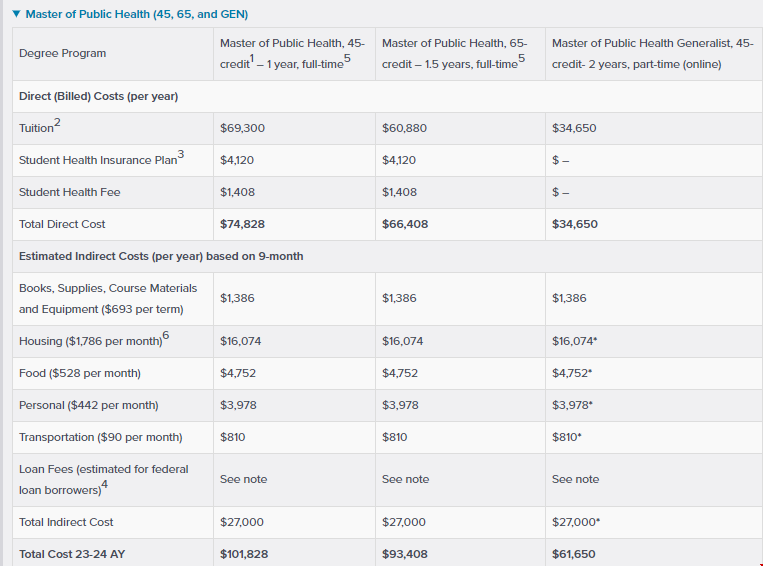Viewport: 763px width, 566px height.
Task: Open footnote 3 beside Student Health Insurance Plan
Action: pyautogui.click(x=181, y=154)
